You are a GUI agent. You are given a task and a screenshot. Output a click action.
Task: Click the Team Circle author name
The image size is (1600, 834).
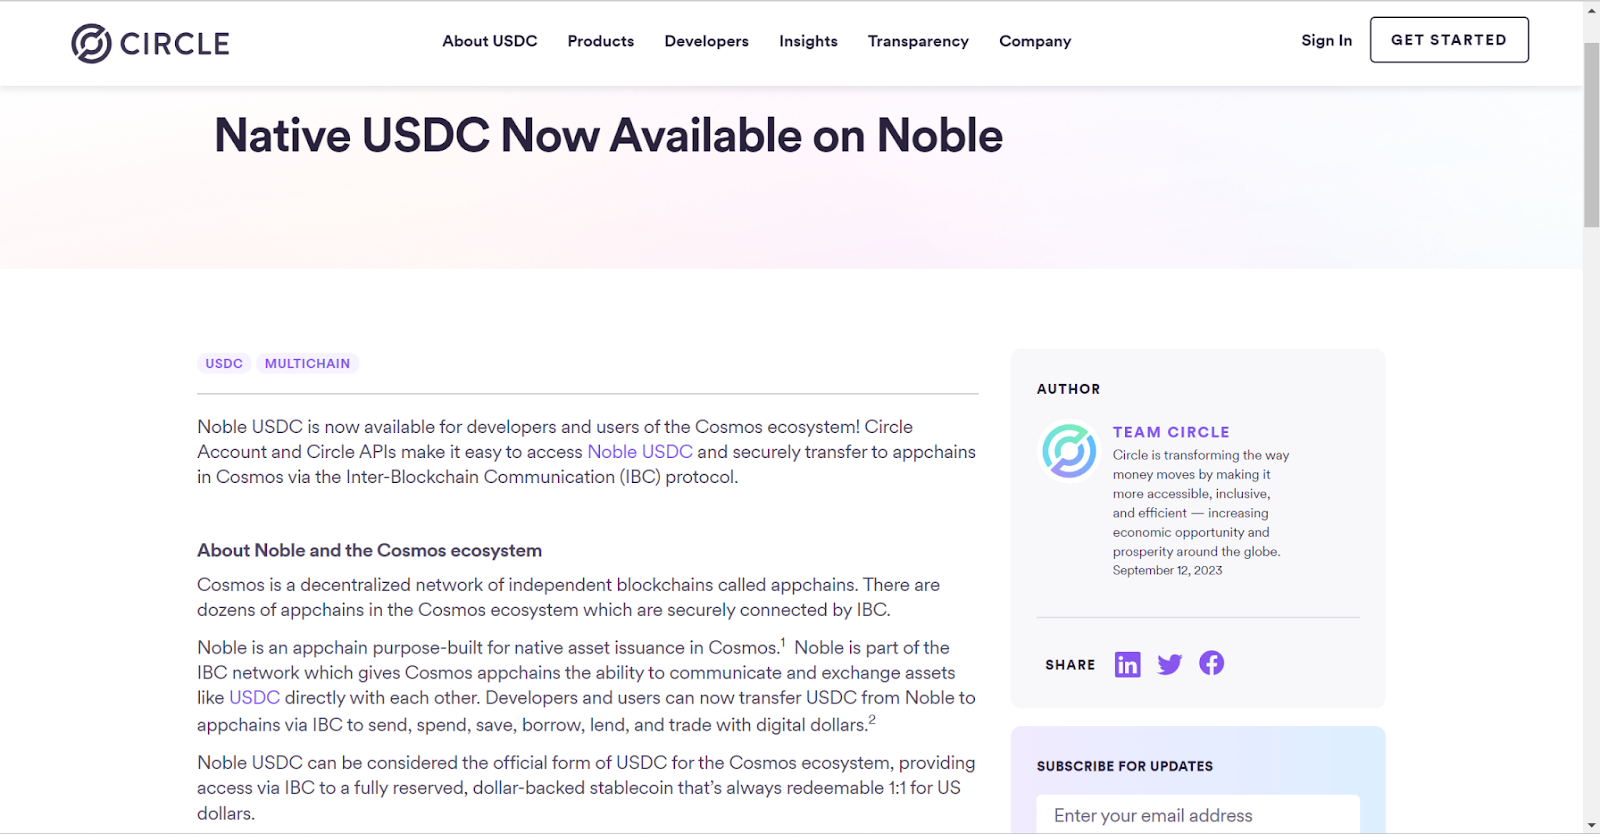pyautogui.click(x=1171, y=432)
